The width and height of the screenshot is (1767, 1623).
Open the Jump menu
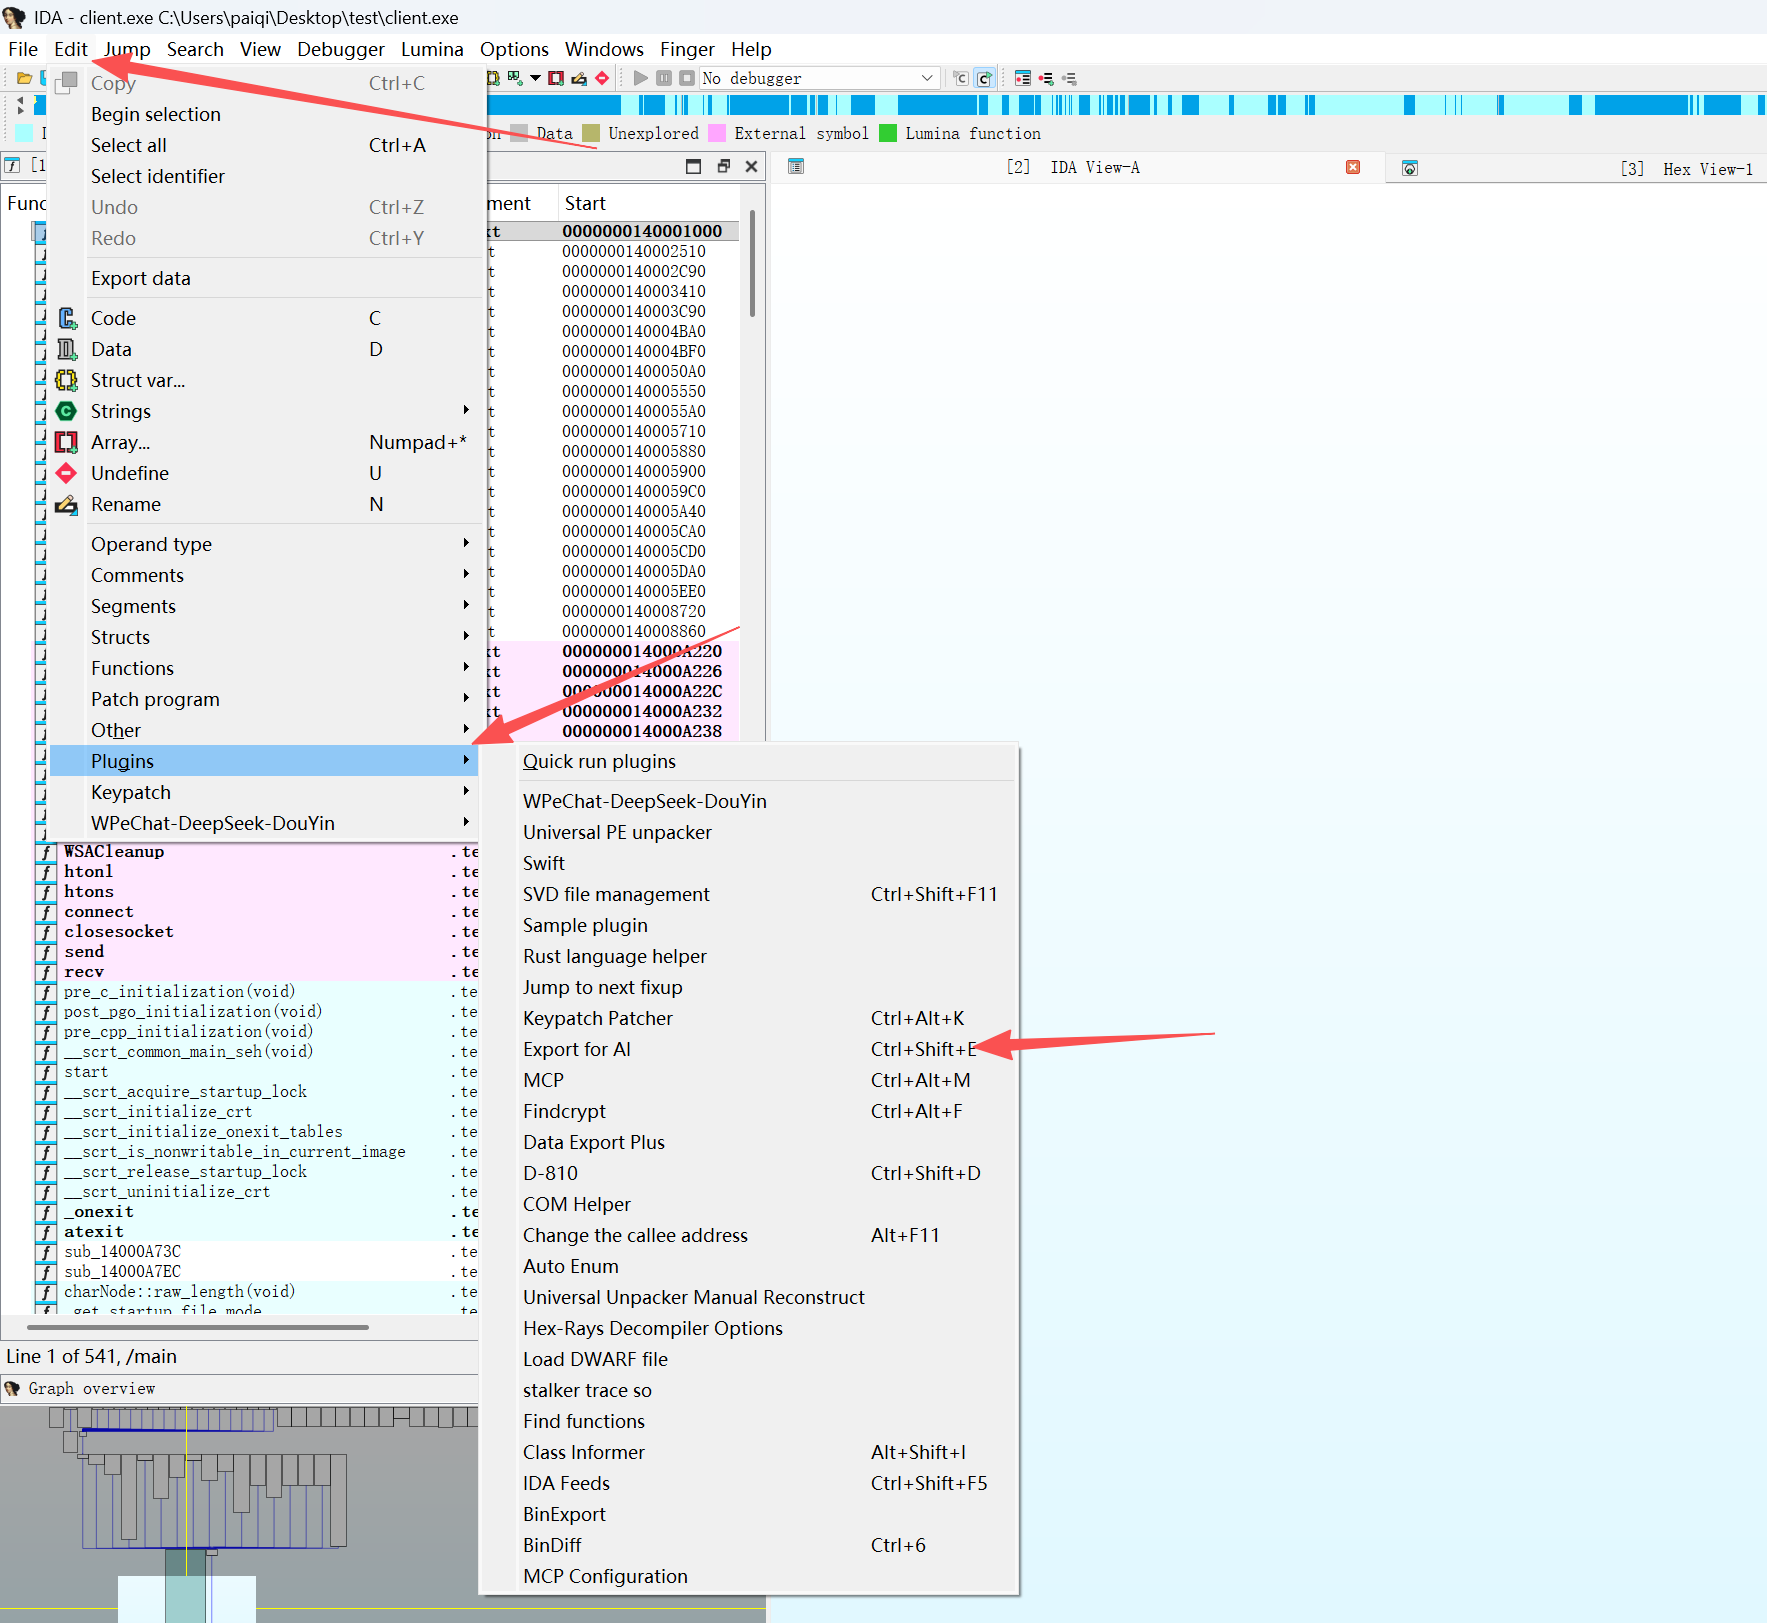pyautogui.click(x=127, y=49)
